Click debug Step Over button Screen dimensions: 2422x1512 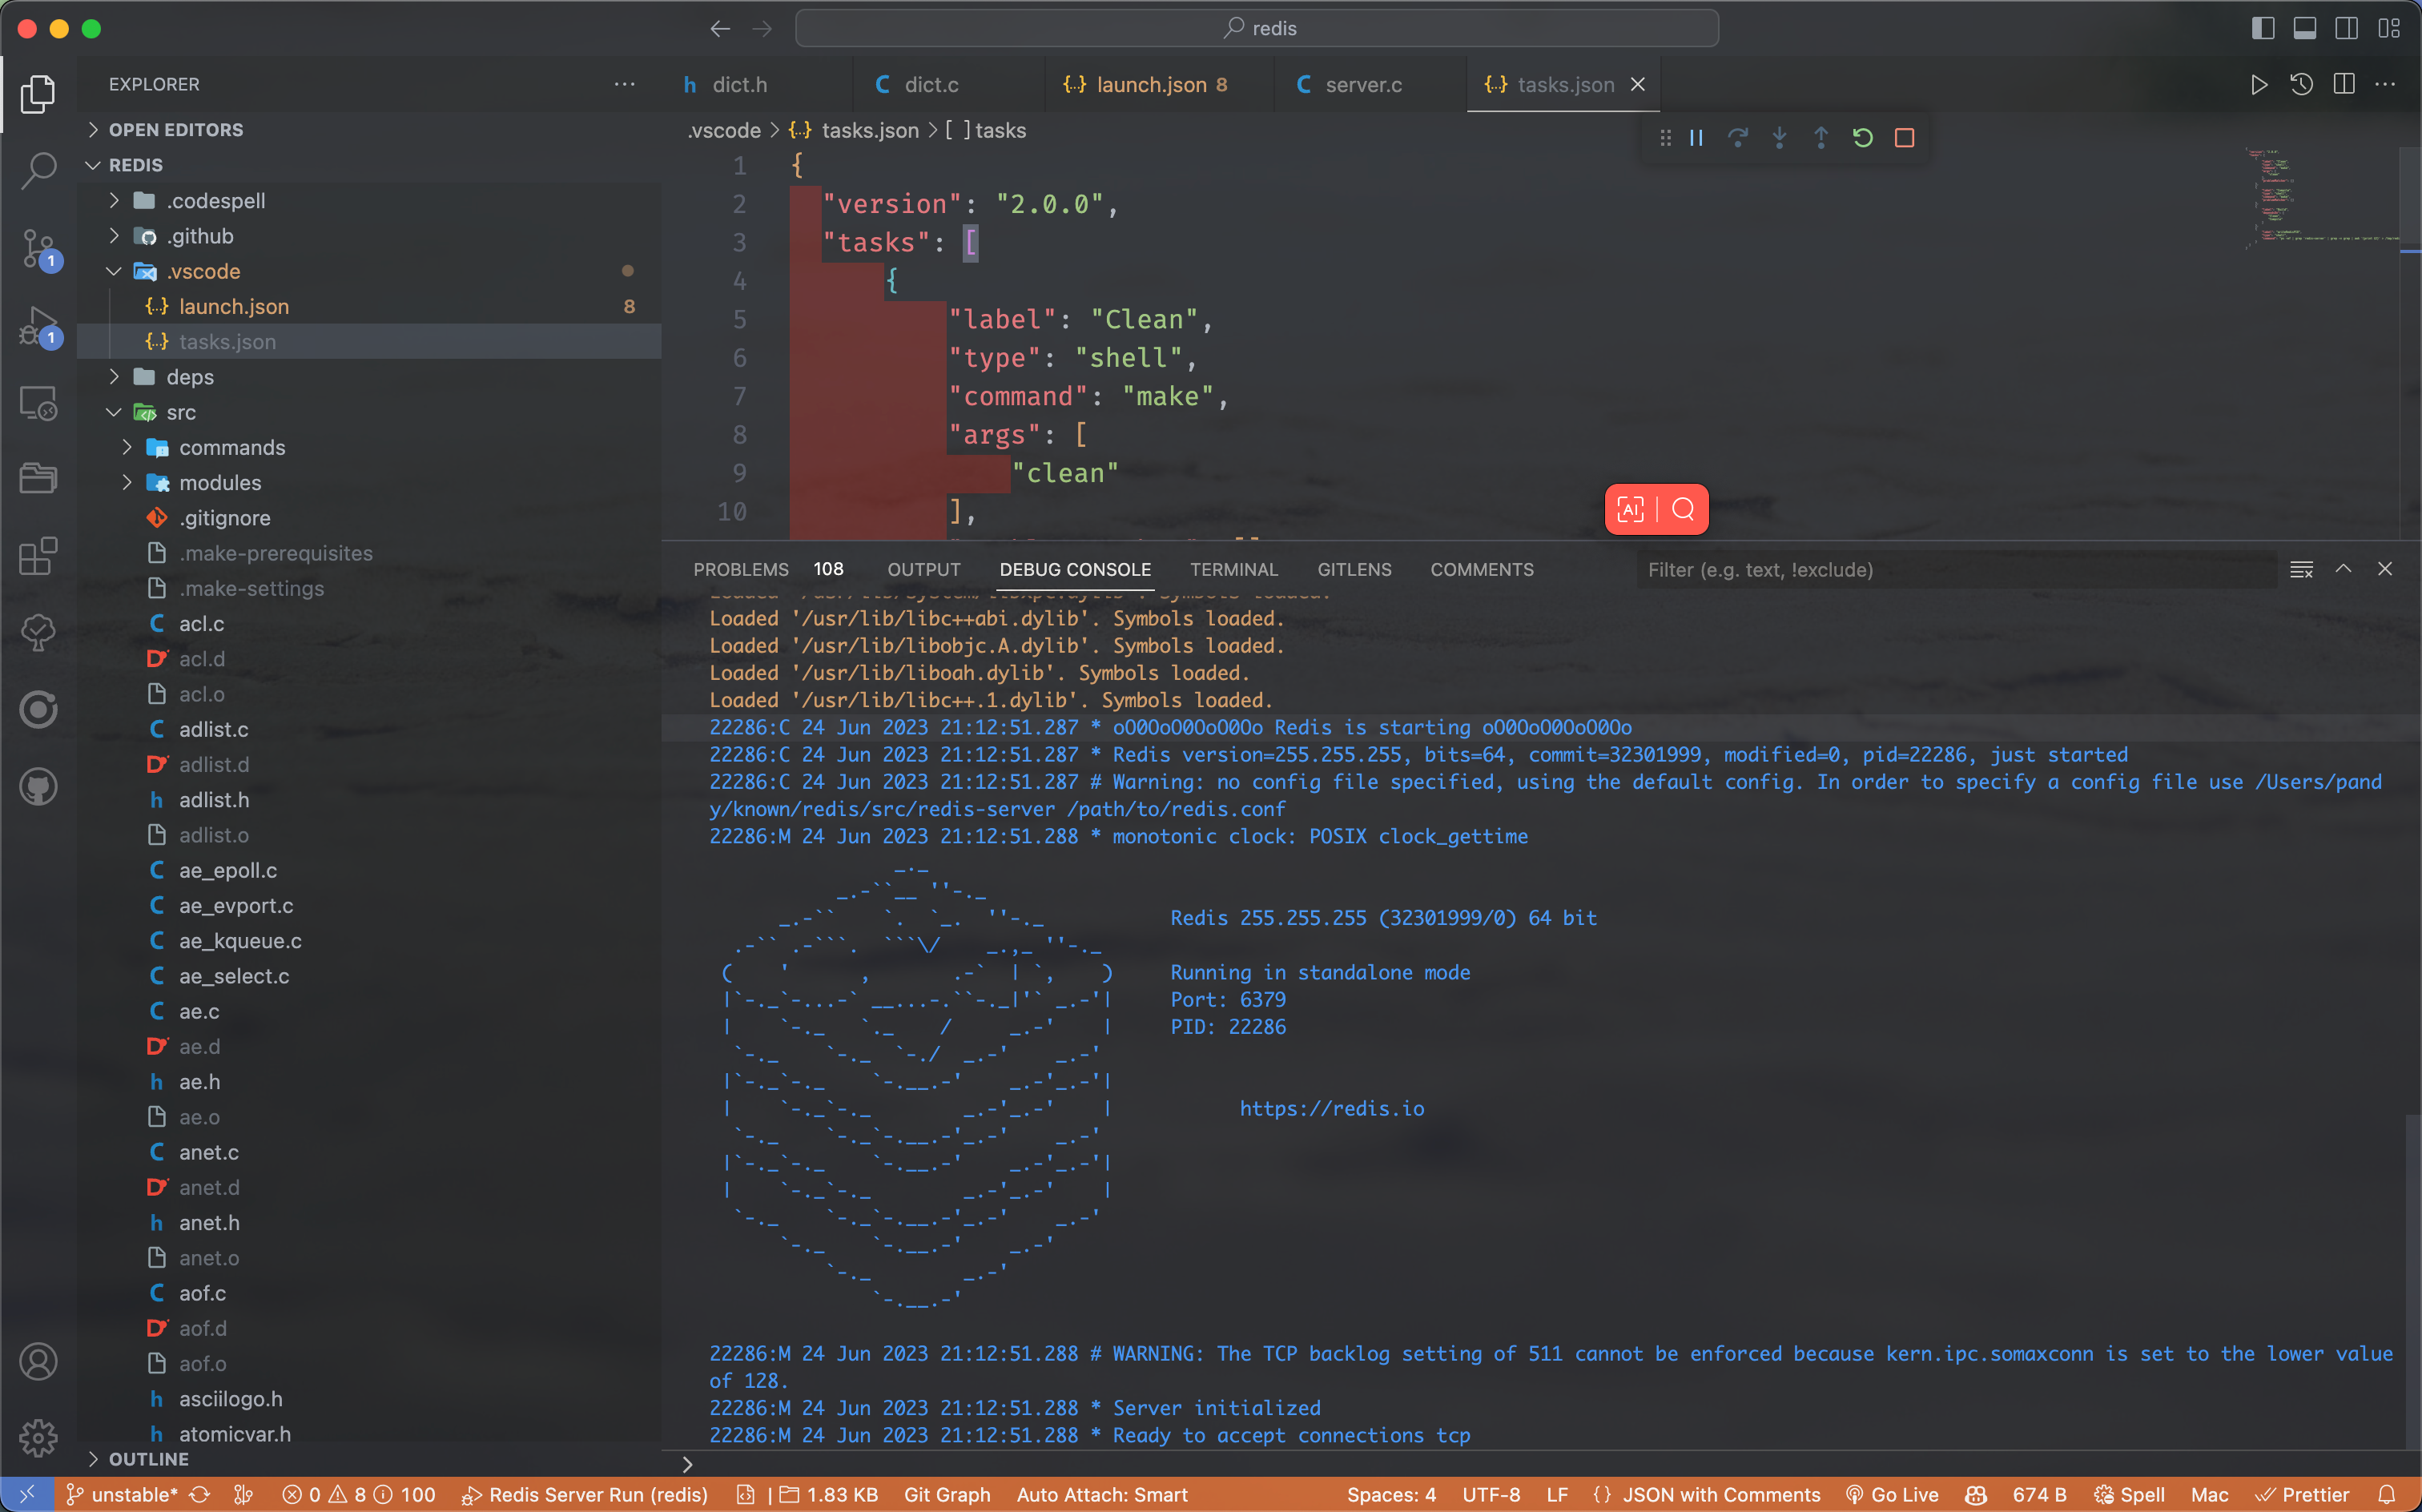[x=1738, y=138]
